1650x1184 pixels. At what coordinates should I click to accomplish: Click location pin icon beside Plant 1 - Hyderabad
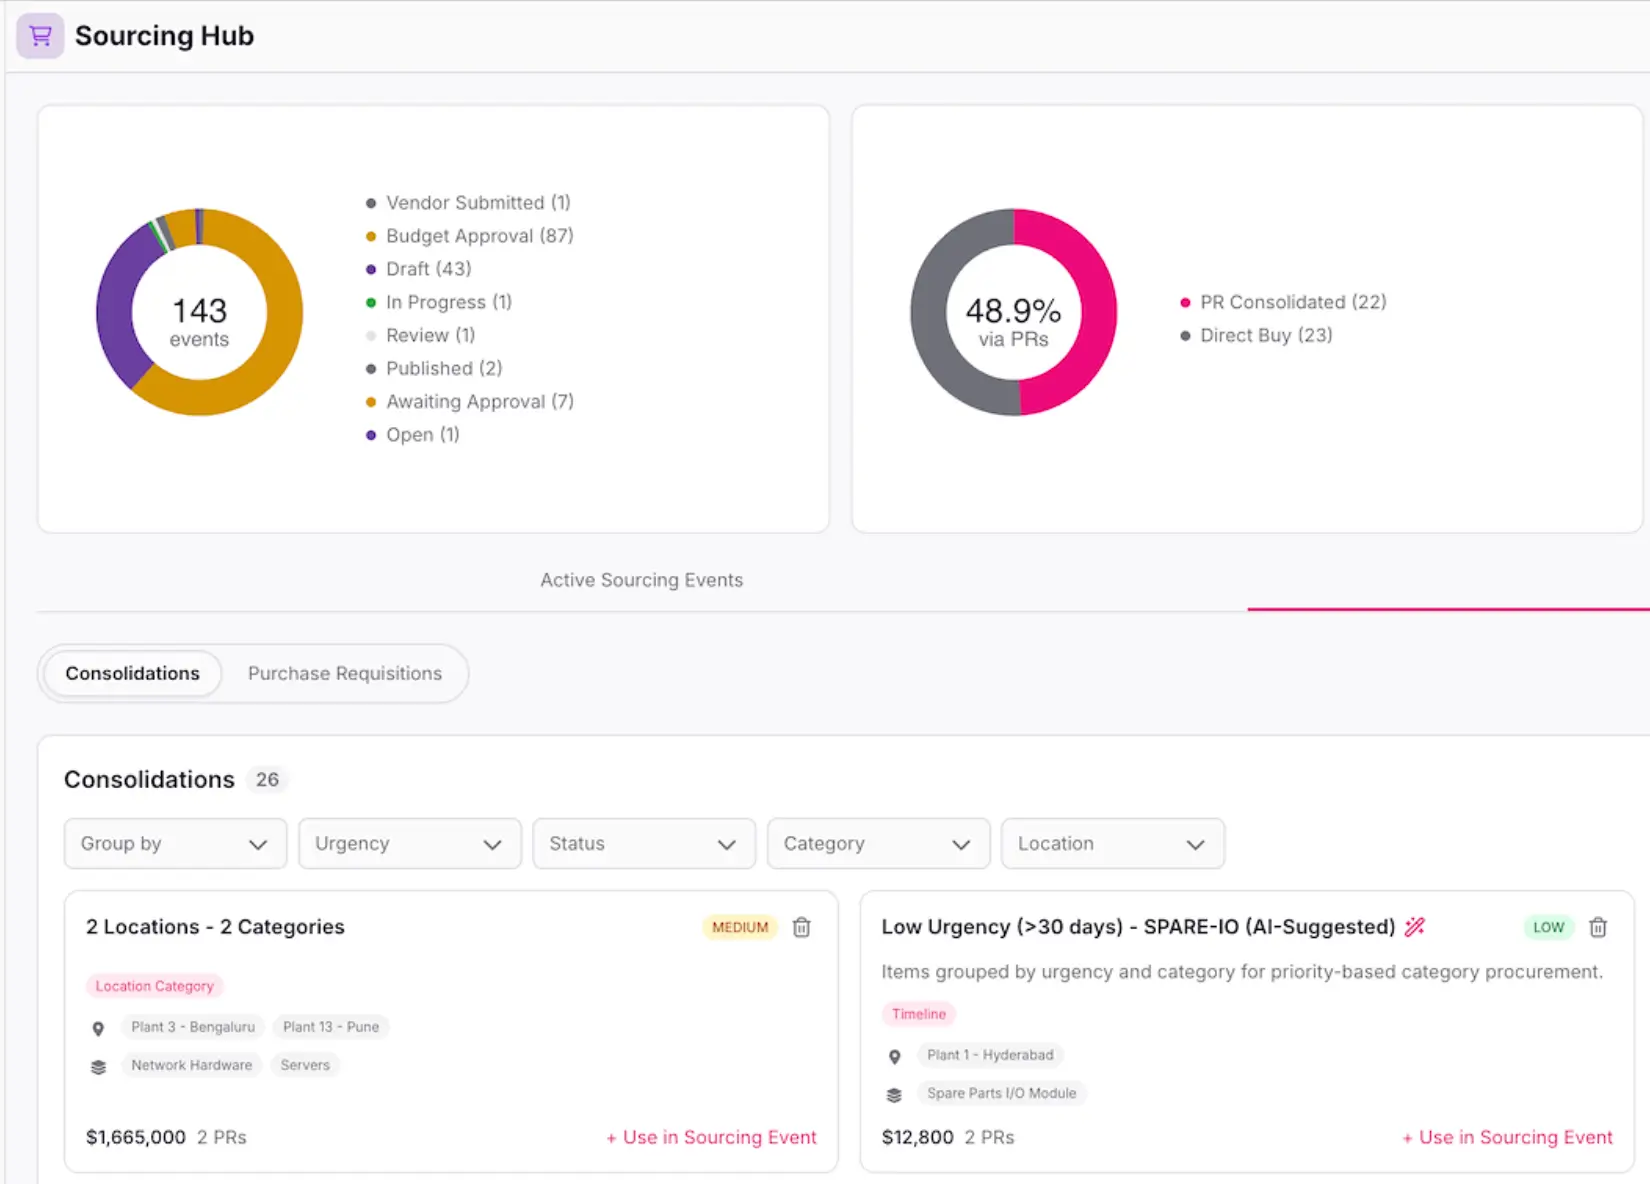(x=895, y=1056)
